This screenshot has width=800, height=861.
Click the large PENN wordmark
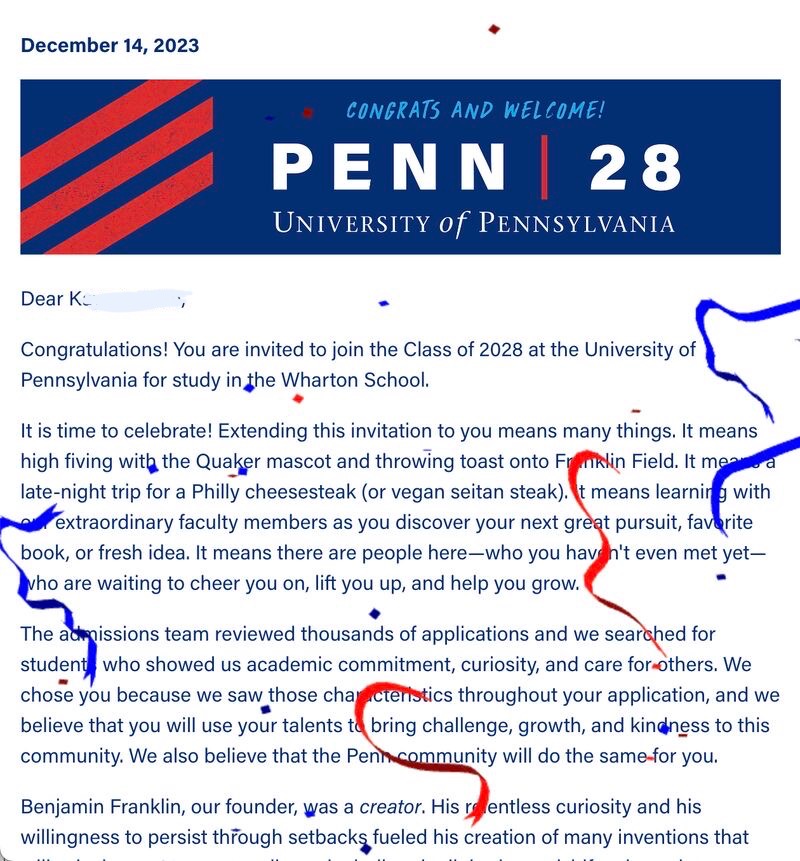click(x=390, y=167)
